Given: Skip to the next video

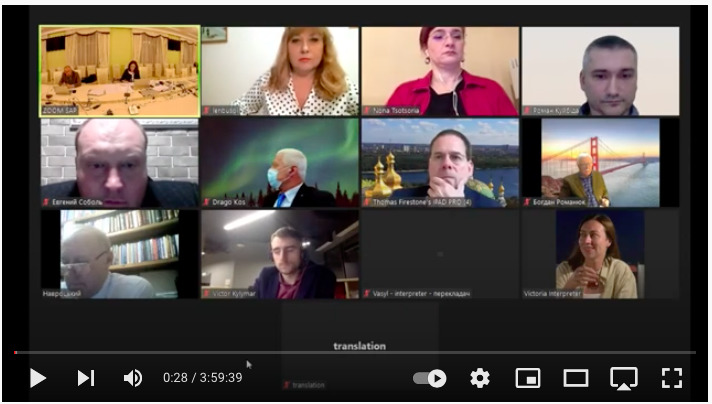Looking at the screenshot, I should tap(86, 378).
